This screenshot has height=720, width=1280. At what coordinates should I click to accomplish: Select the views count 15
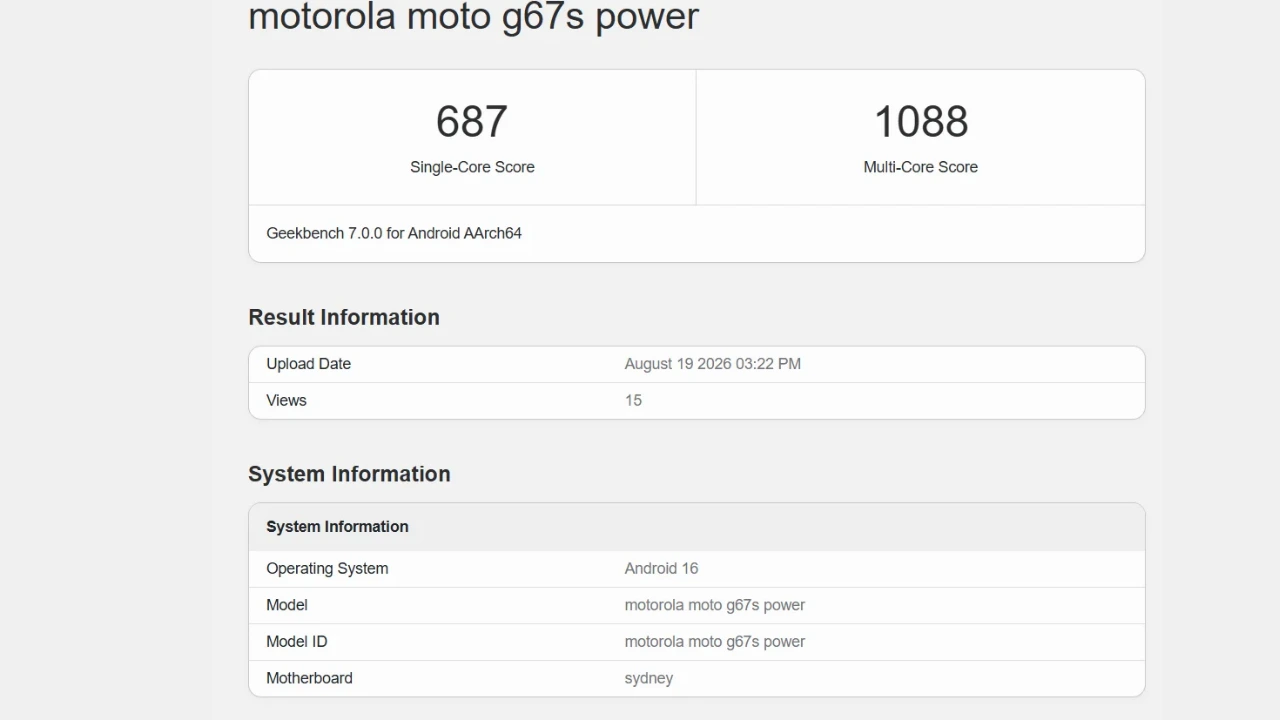[x=633, y=400]
